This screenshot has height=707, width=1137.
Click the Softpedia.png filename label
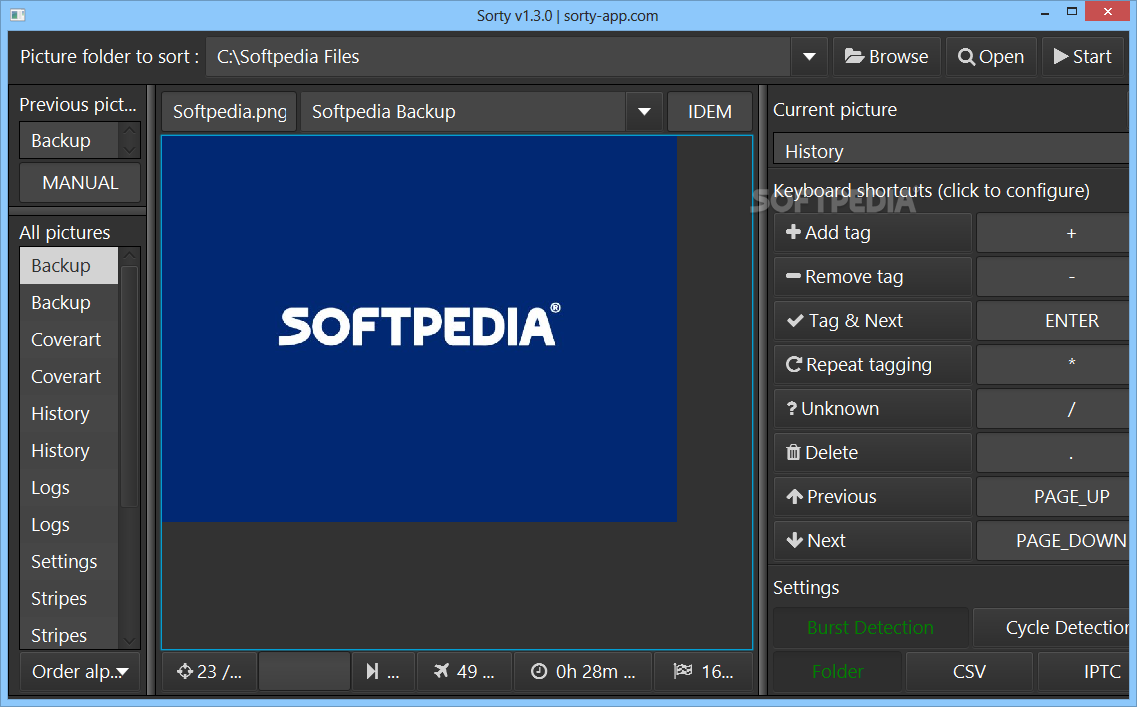coord(229,112)
